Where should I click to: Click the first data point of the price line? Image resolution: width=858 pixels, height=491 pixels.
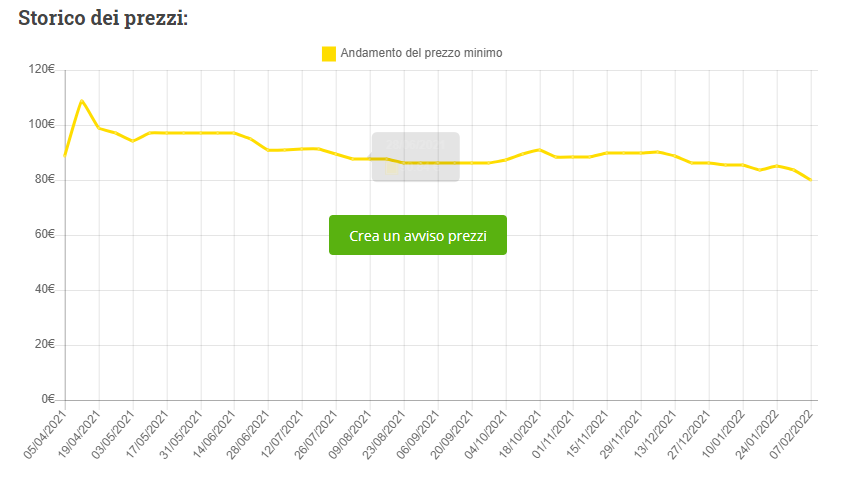point(65,155)
